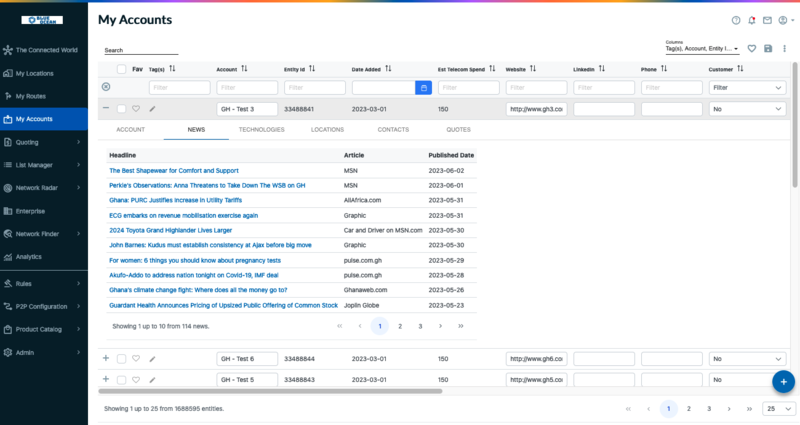Click the save view floppy disk icon
Screen dimensions: 800x425
(x=768, y=48)
